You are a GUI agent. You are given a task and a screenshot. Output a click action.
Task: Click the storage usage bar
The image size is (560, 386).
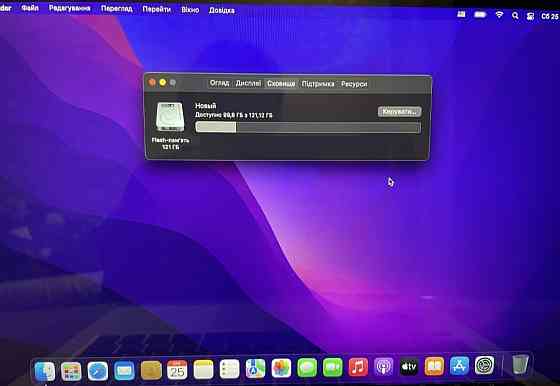click(x=308, y=127)
